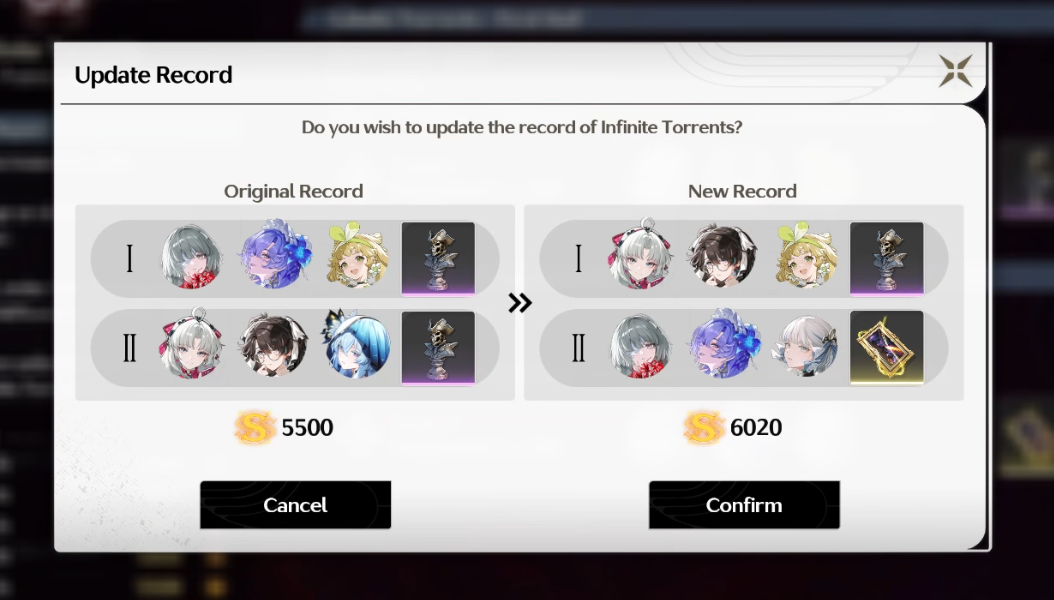1054x600 pixels.
Task: Click the gray-haired character in Original Record team I
Action: pos(192,258)
